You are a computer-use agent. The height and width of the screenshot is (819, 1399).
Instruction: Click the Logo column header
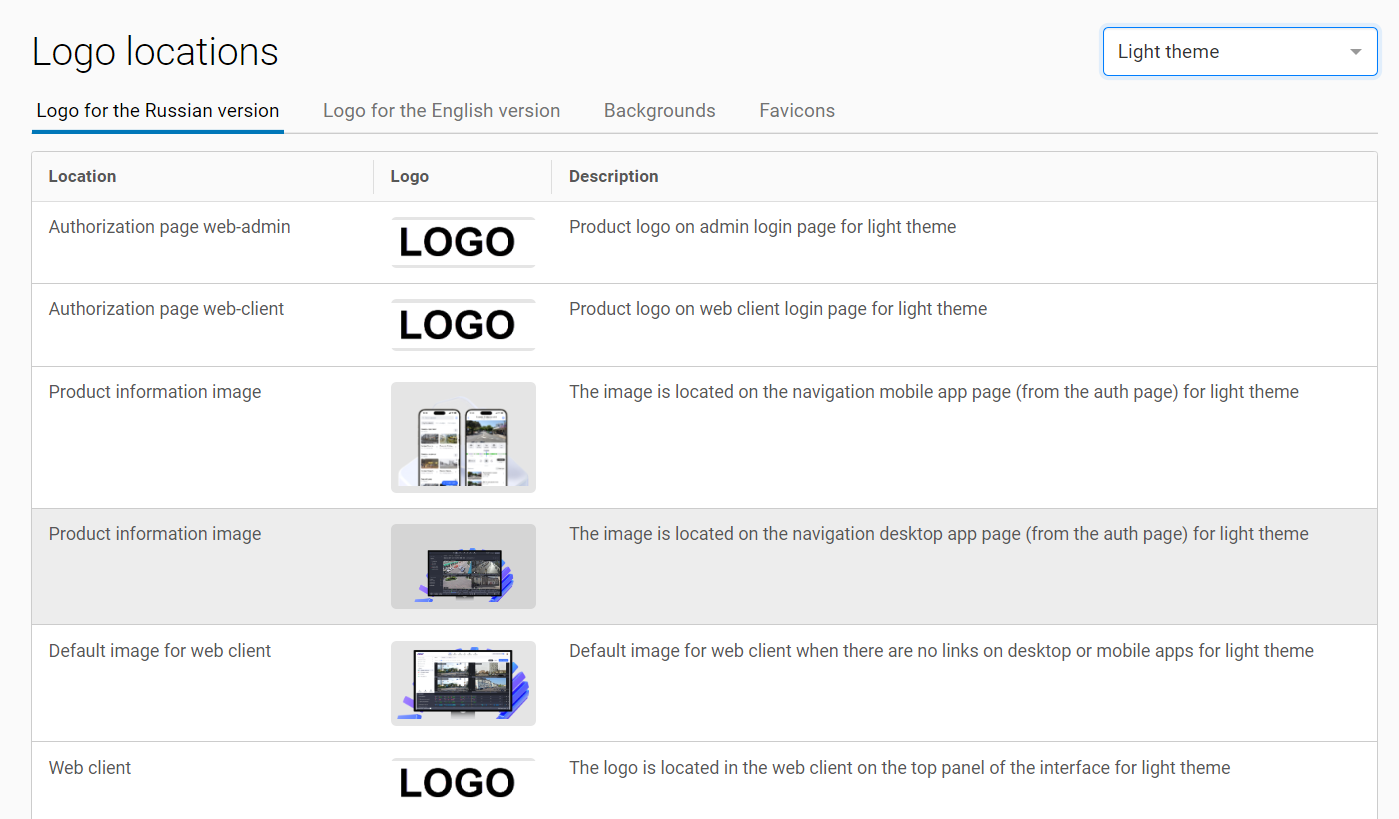[409, 177]
